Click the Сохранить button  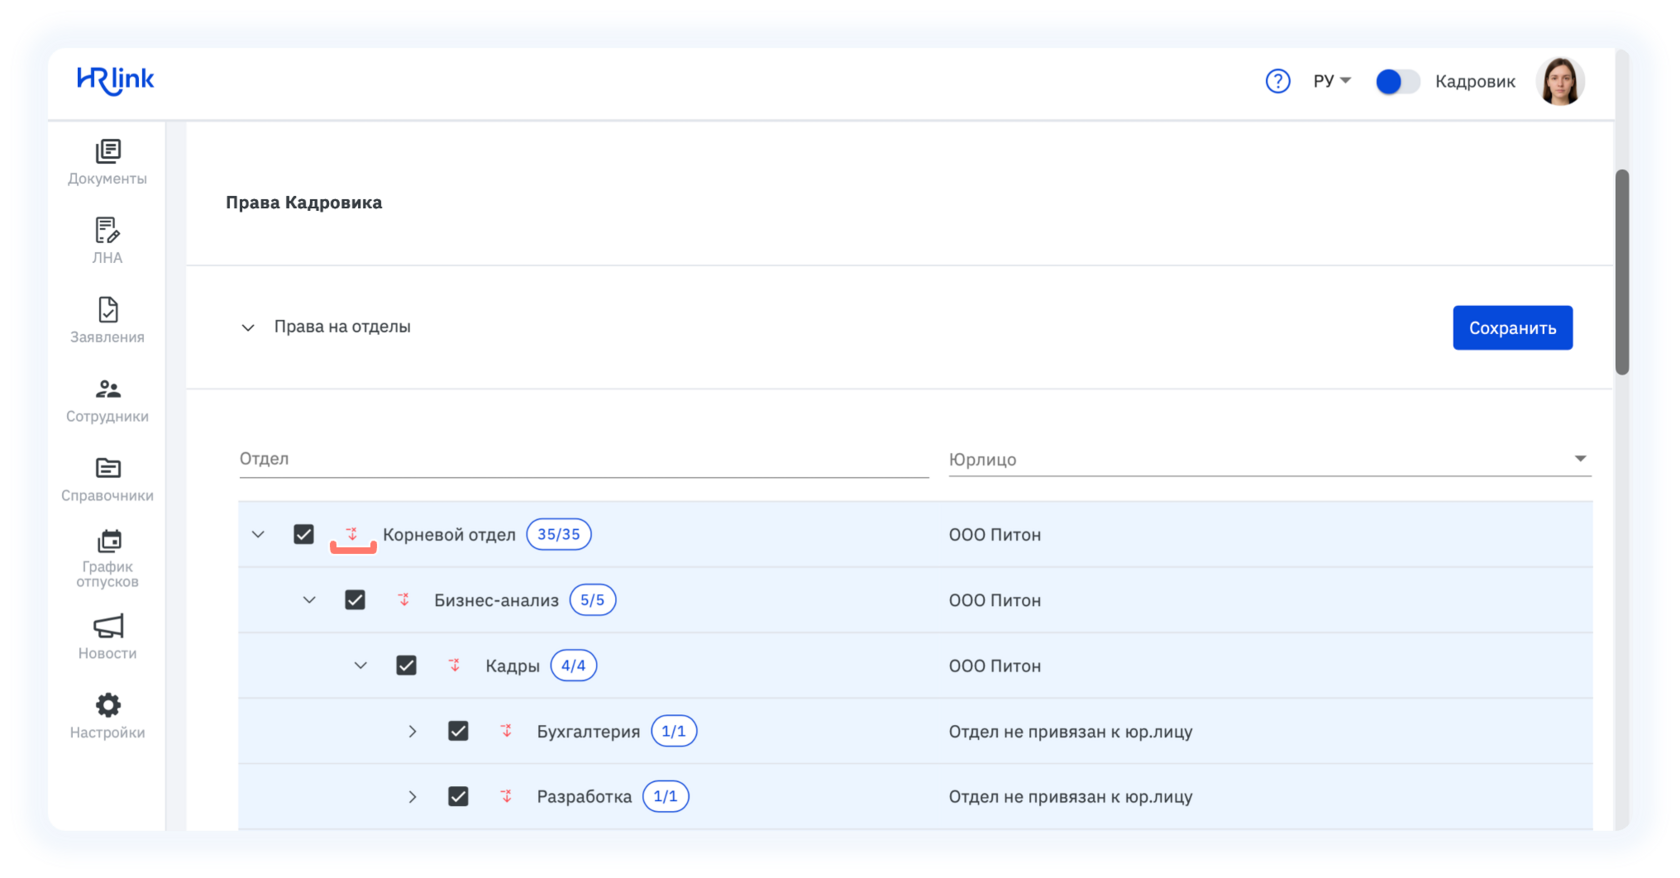click(x=1512, y=328)
